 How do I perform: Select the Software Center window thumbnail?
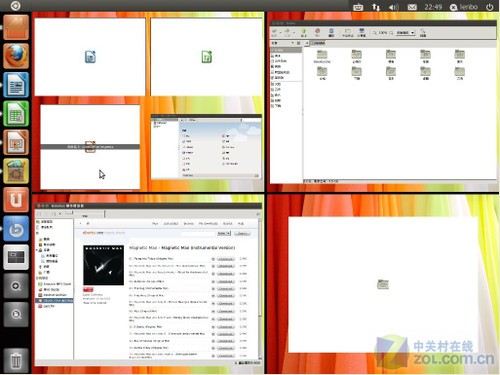coord(206,147)
